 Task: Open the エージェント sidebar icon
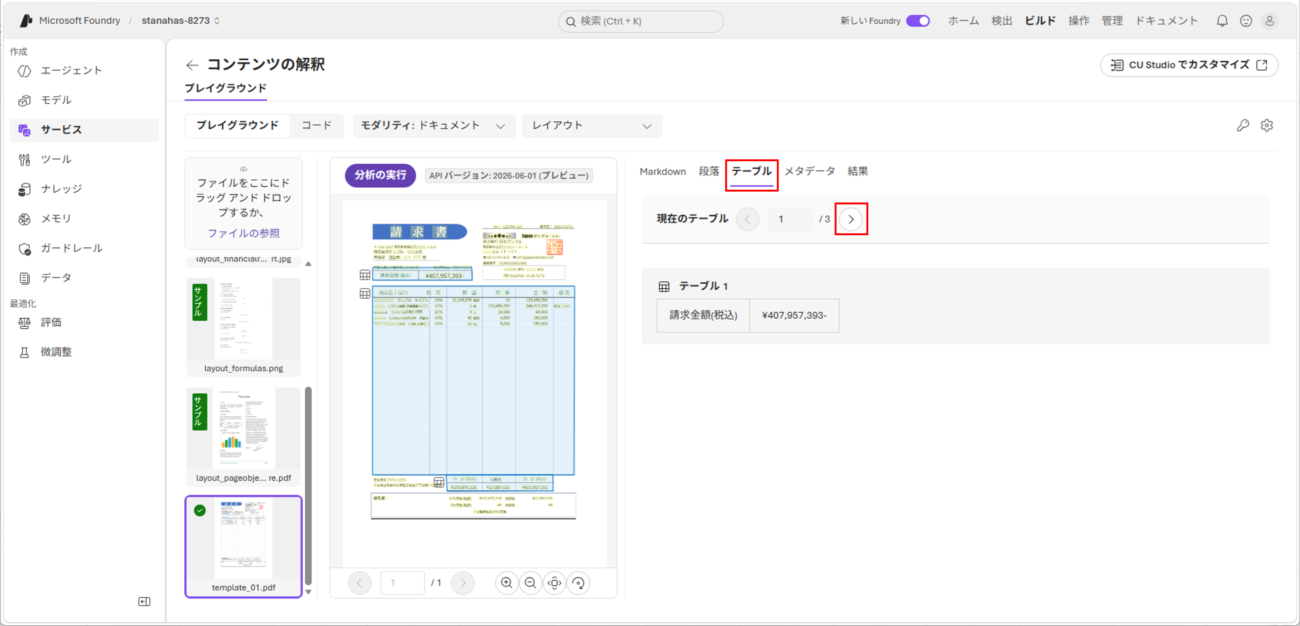click(25, 71)
